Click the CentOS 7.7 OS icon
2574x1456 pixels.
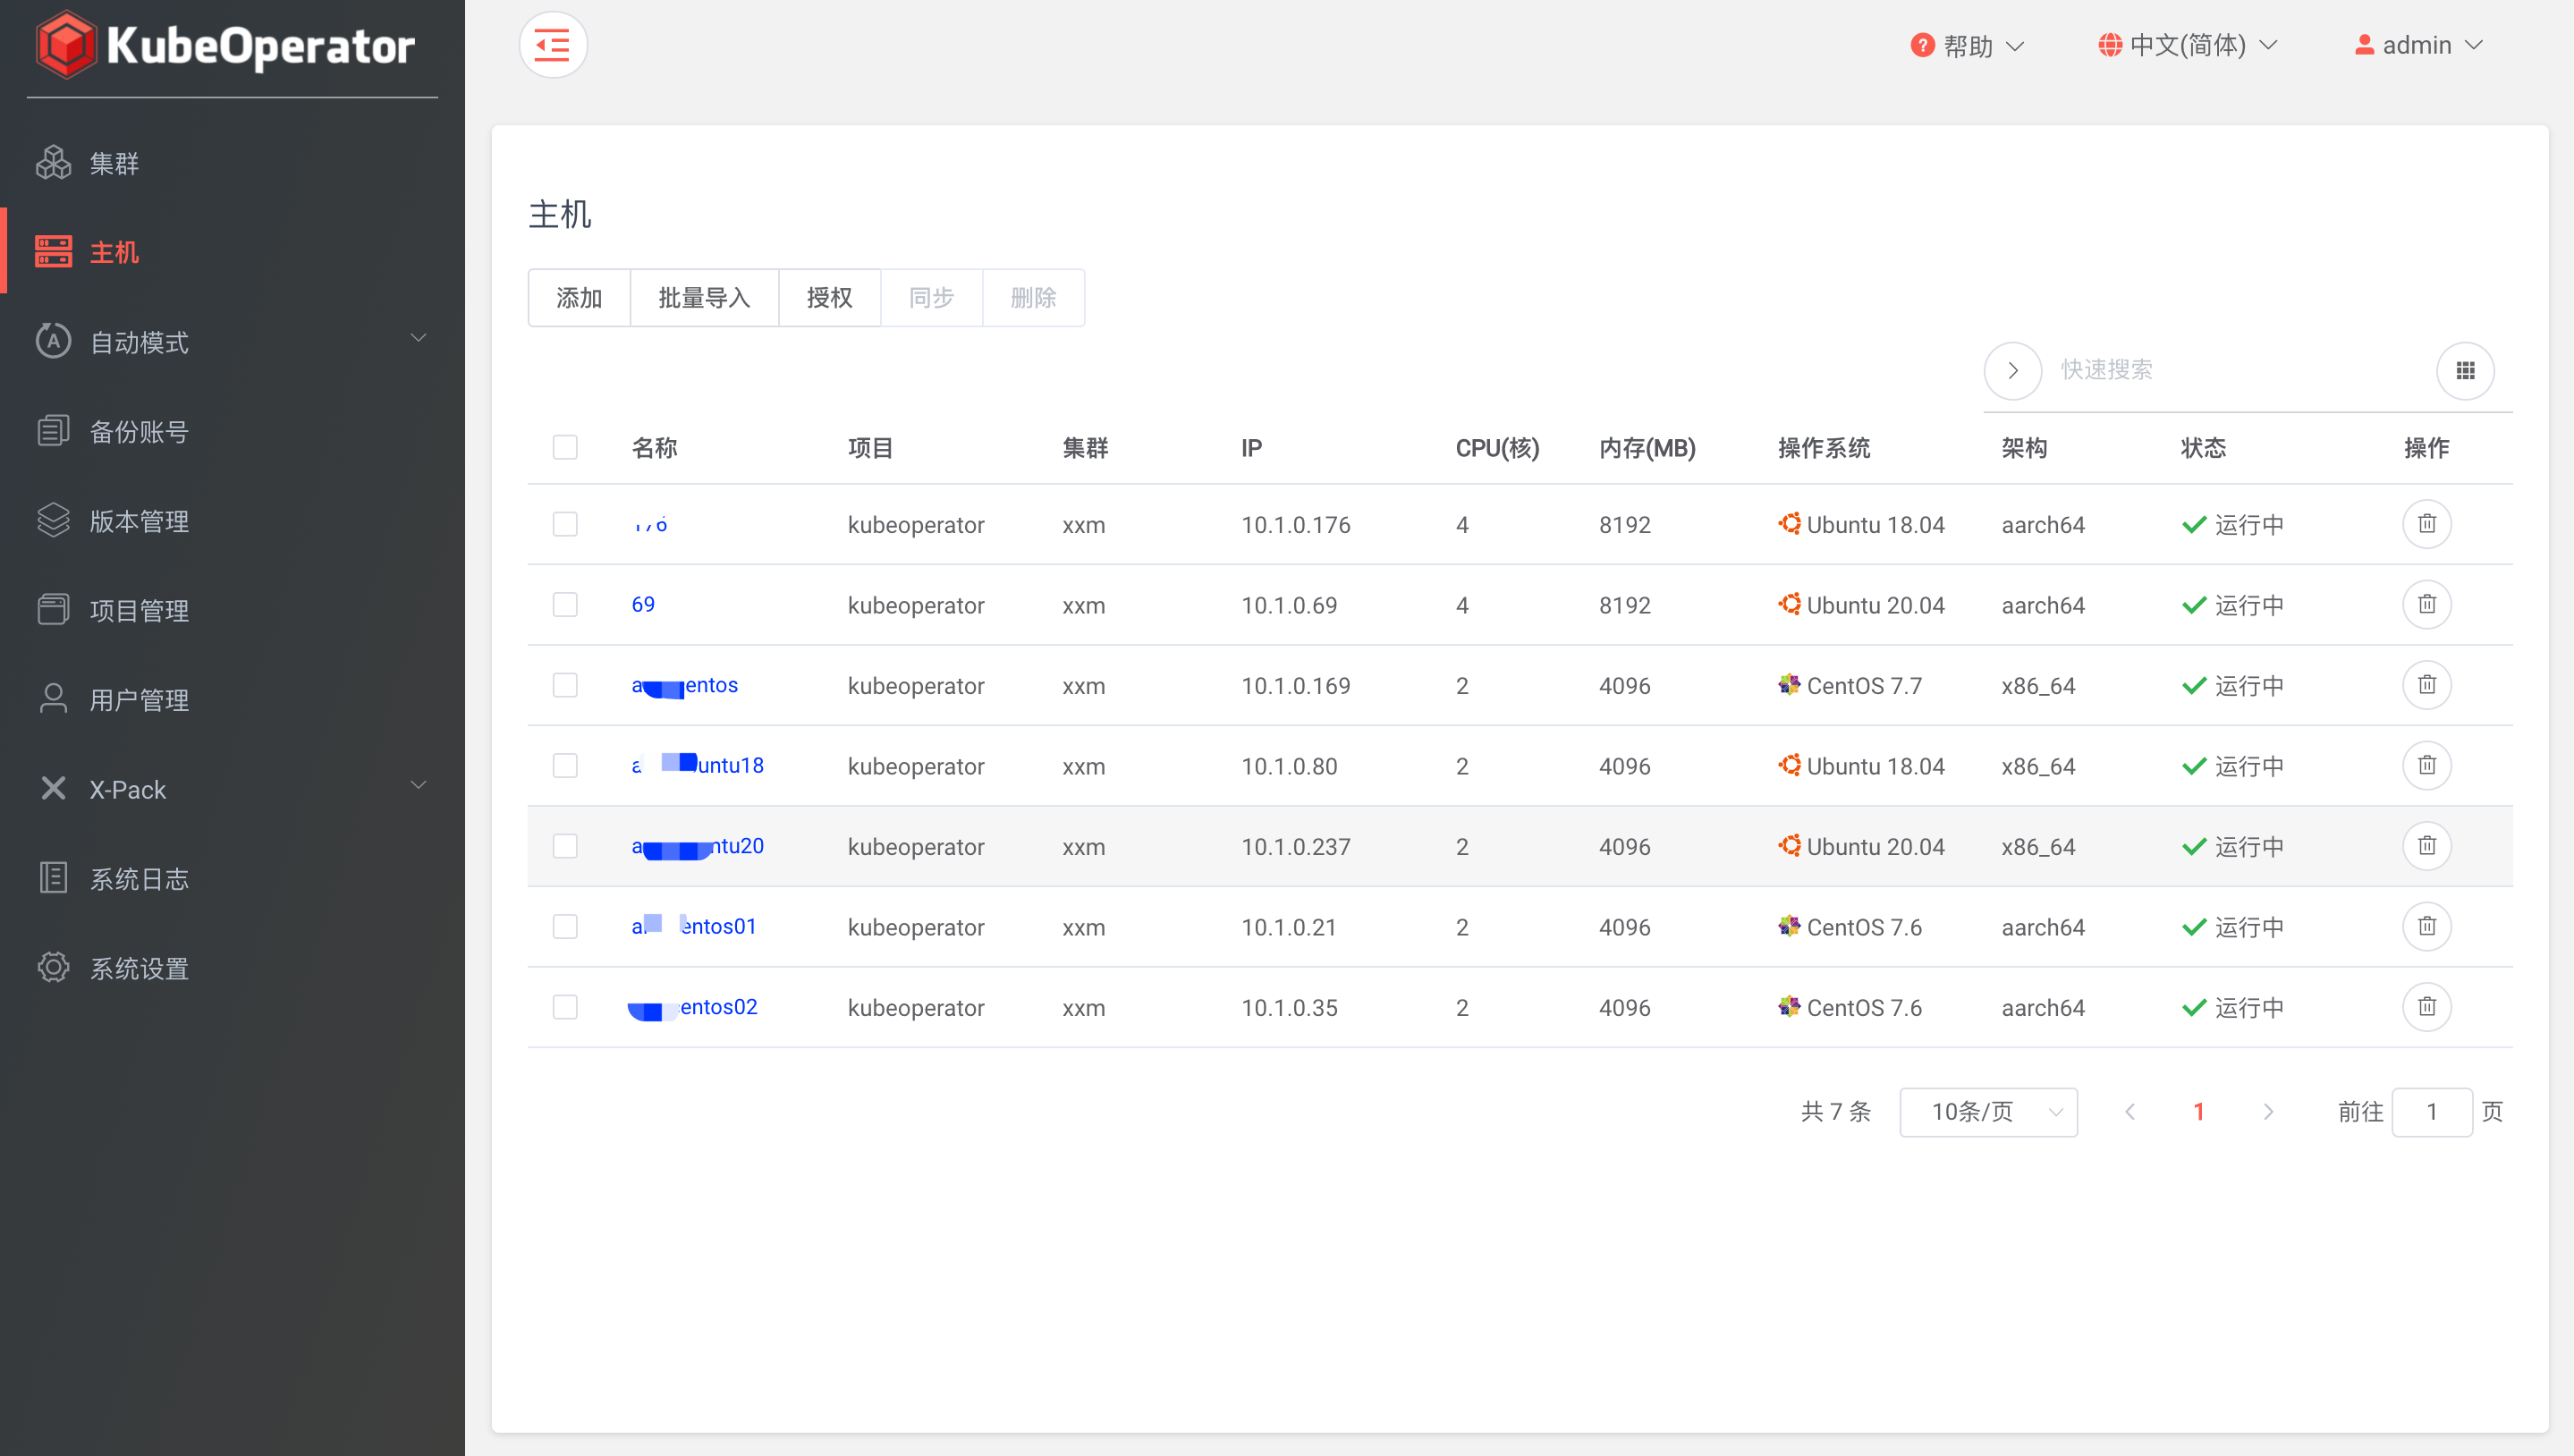[x=1780, y=684]
